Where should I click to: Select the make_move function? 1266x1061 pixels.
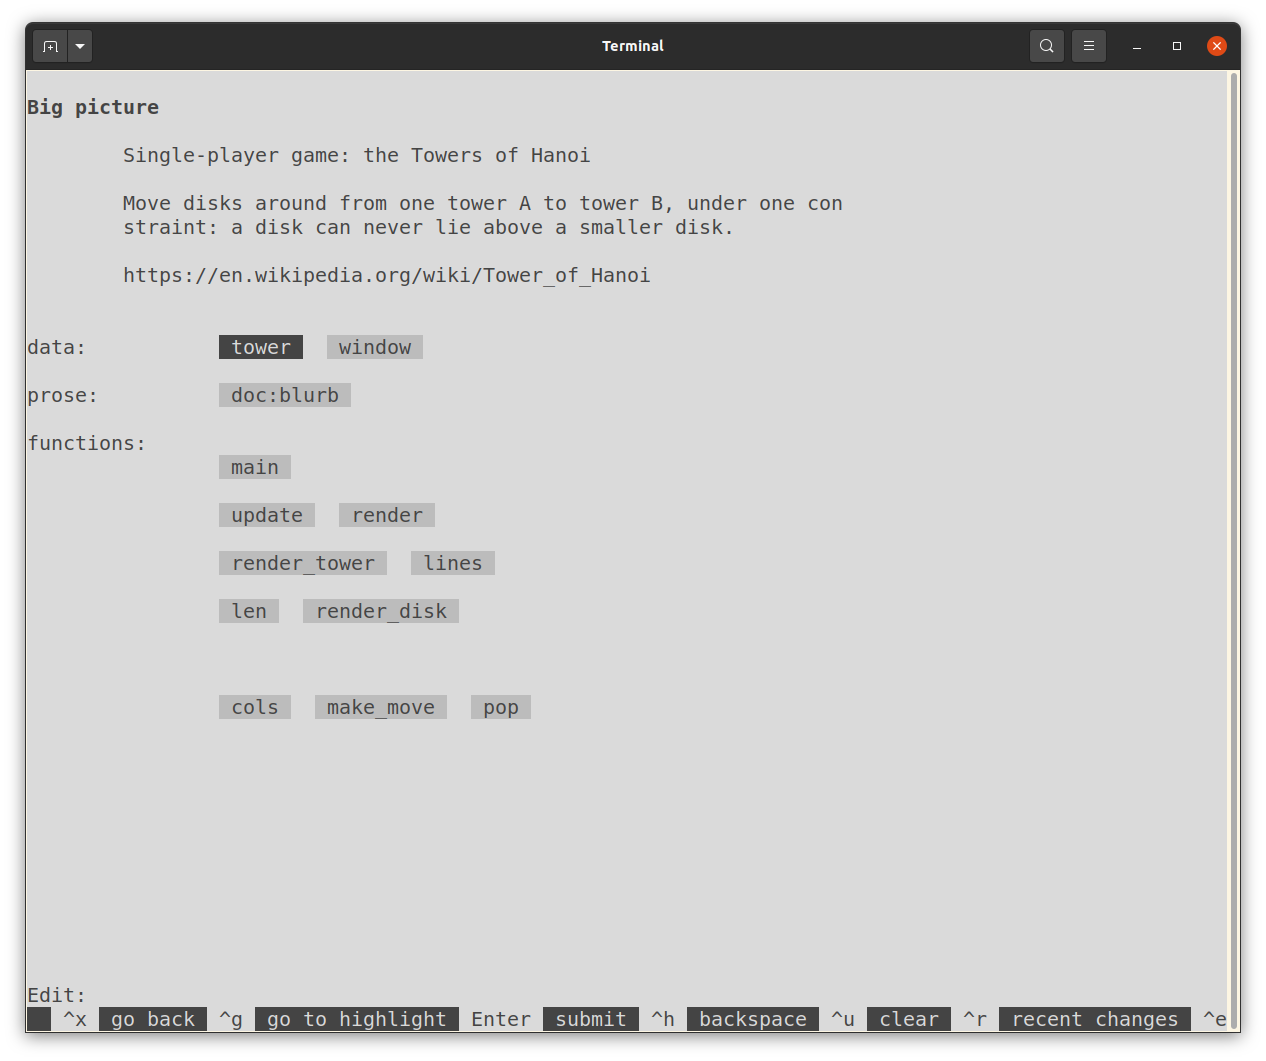[x=381, y=707]
